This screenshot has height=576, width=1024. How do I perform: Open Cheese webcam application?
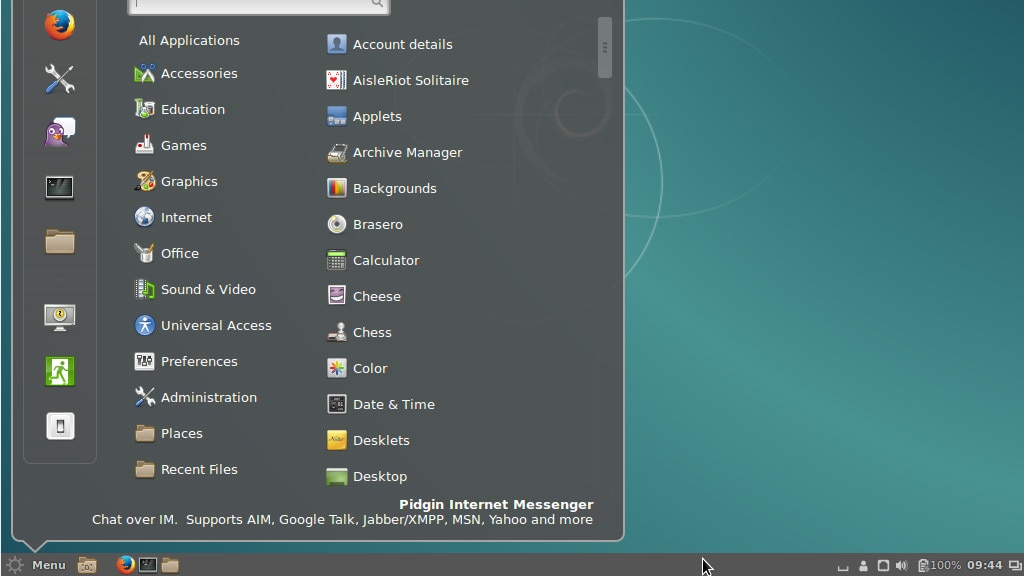(376, 296)
